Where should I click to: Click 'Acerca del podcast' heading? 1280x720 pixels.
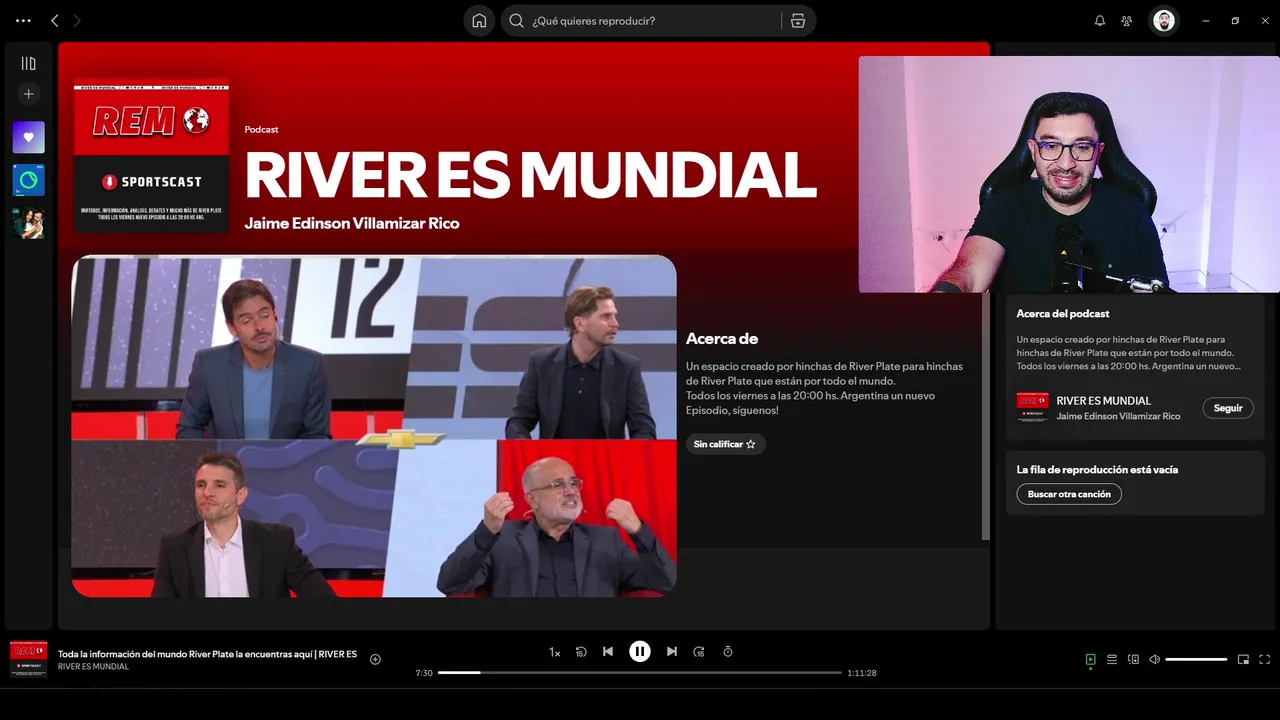tap(1063, 314)
